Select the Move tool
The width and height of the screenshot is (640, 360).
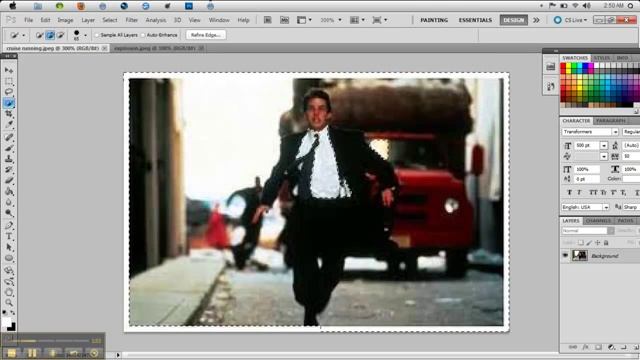point(9,70)
